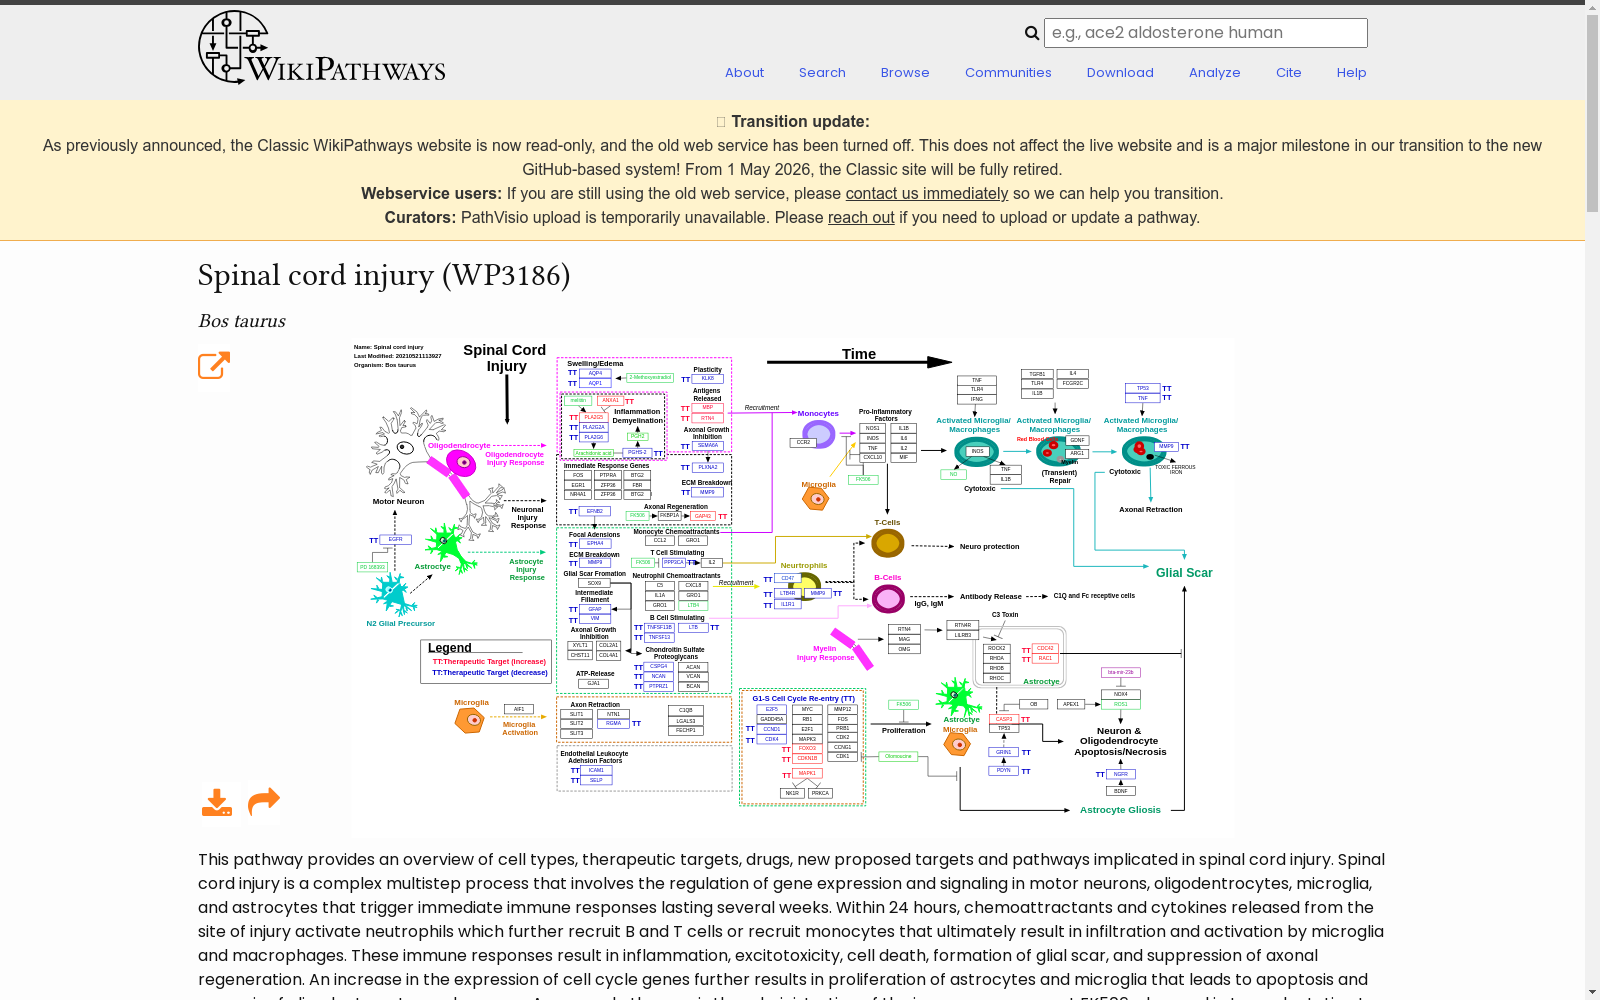Click the orange Microglia cell near Activation
1600x1000 pixels.
point(469,720)
